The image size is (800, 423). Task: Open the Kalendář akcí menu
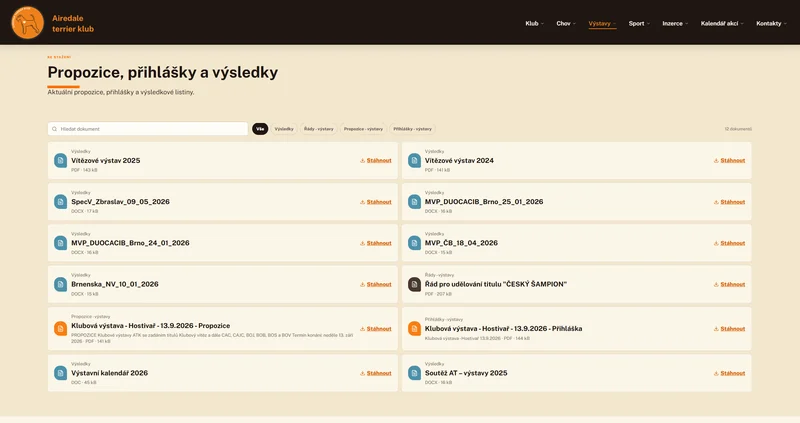[722, 23]
